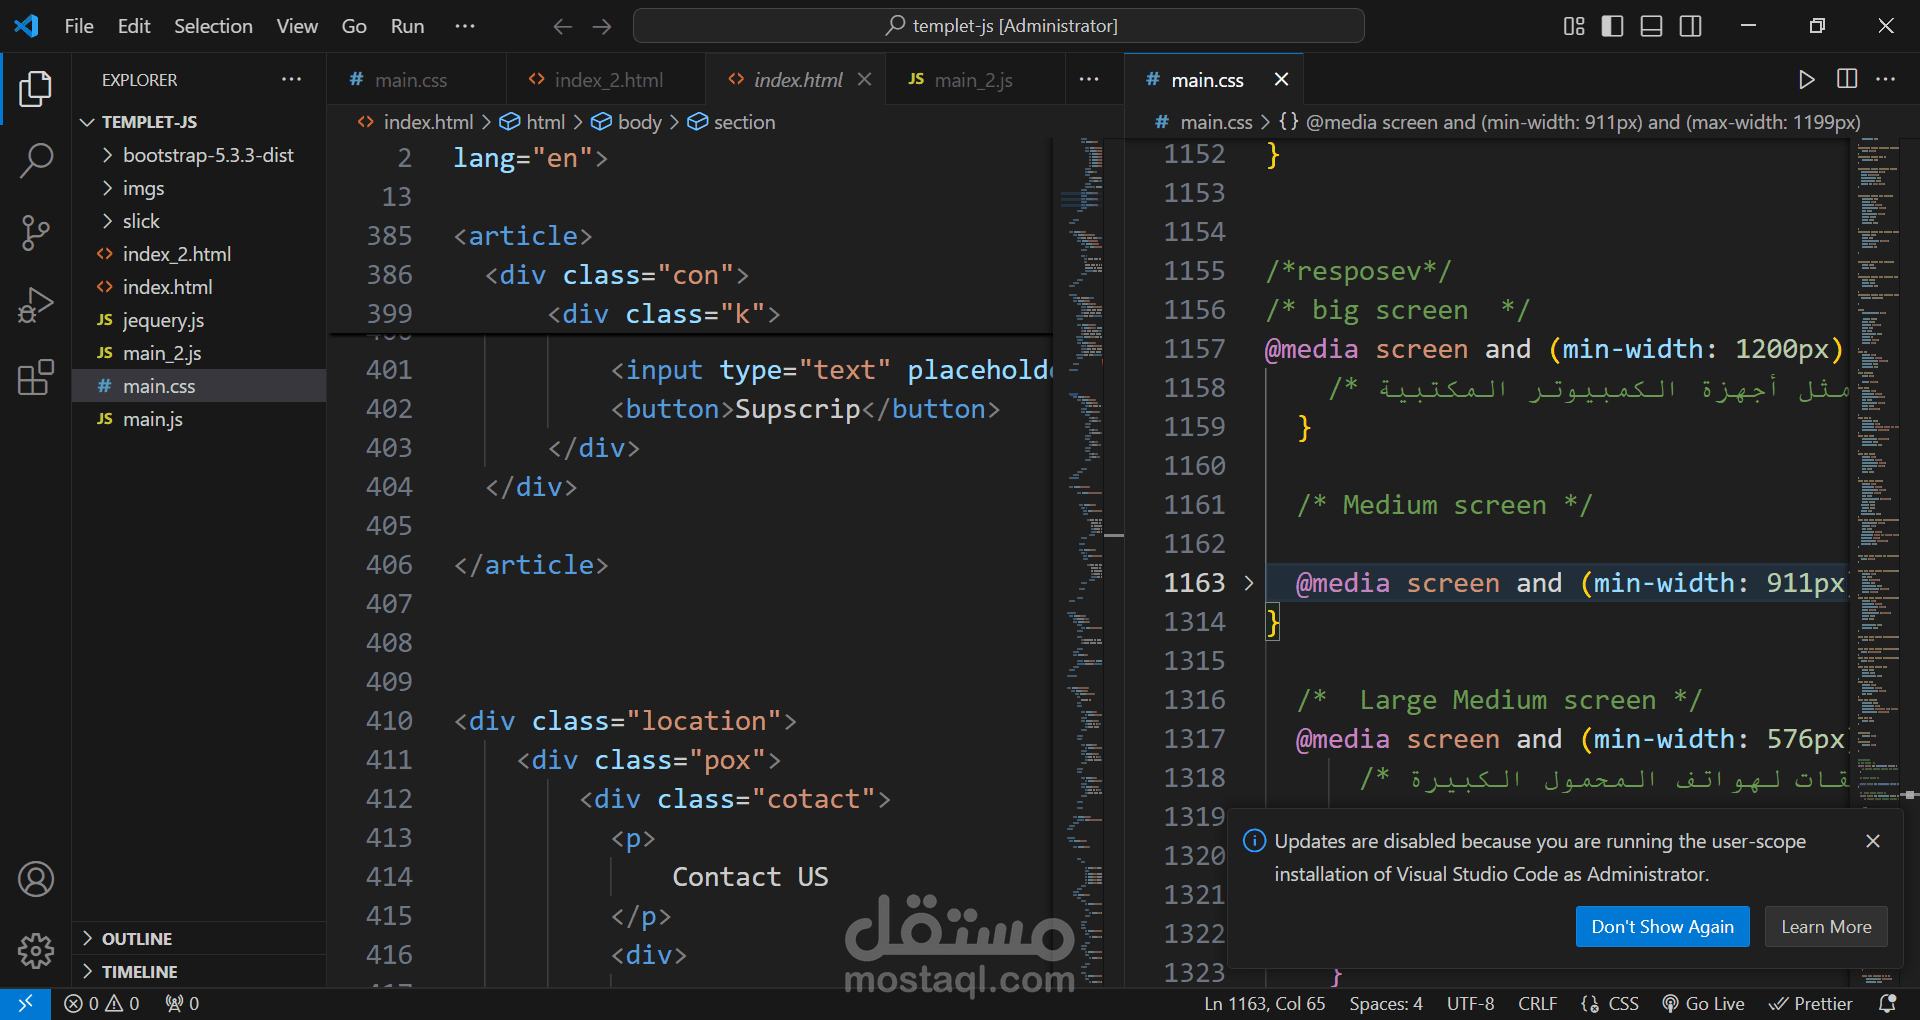1920x1020 pixels.
Task: Switch to the index_2.html tab
Action: (605, 79)
